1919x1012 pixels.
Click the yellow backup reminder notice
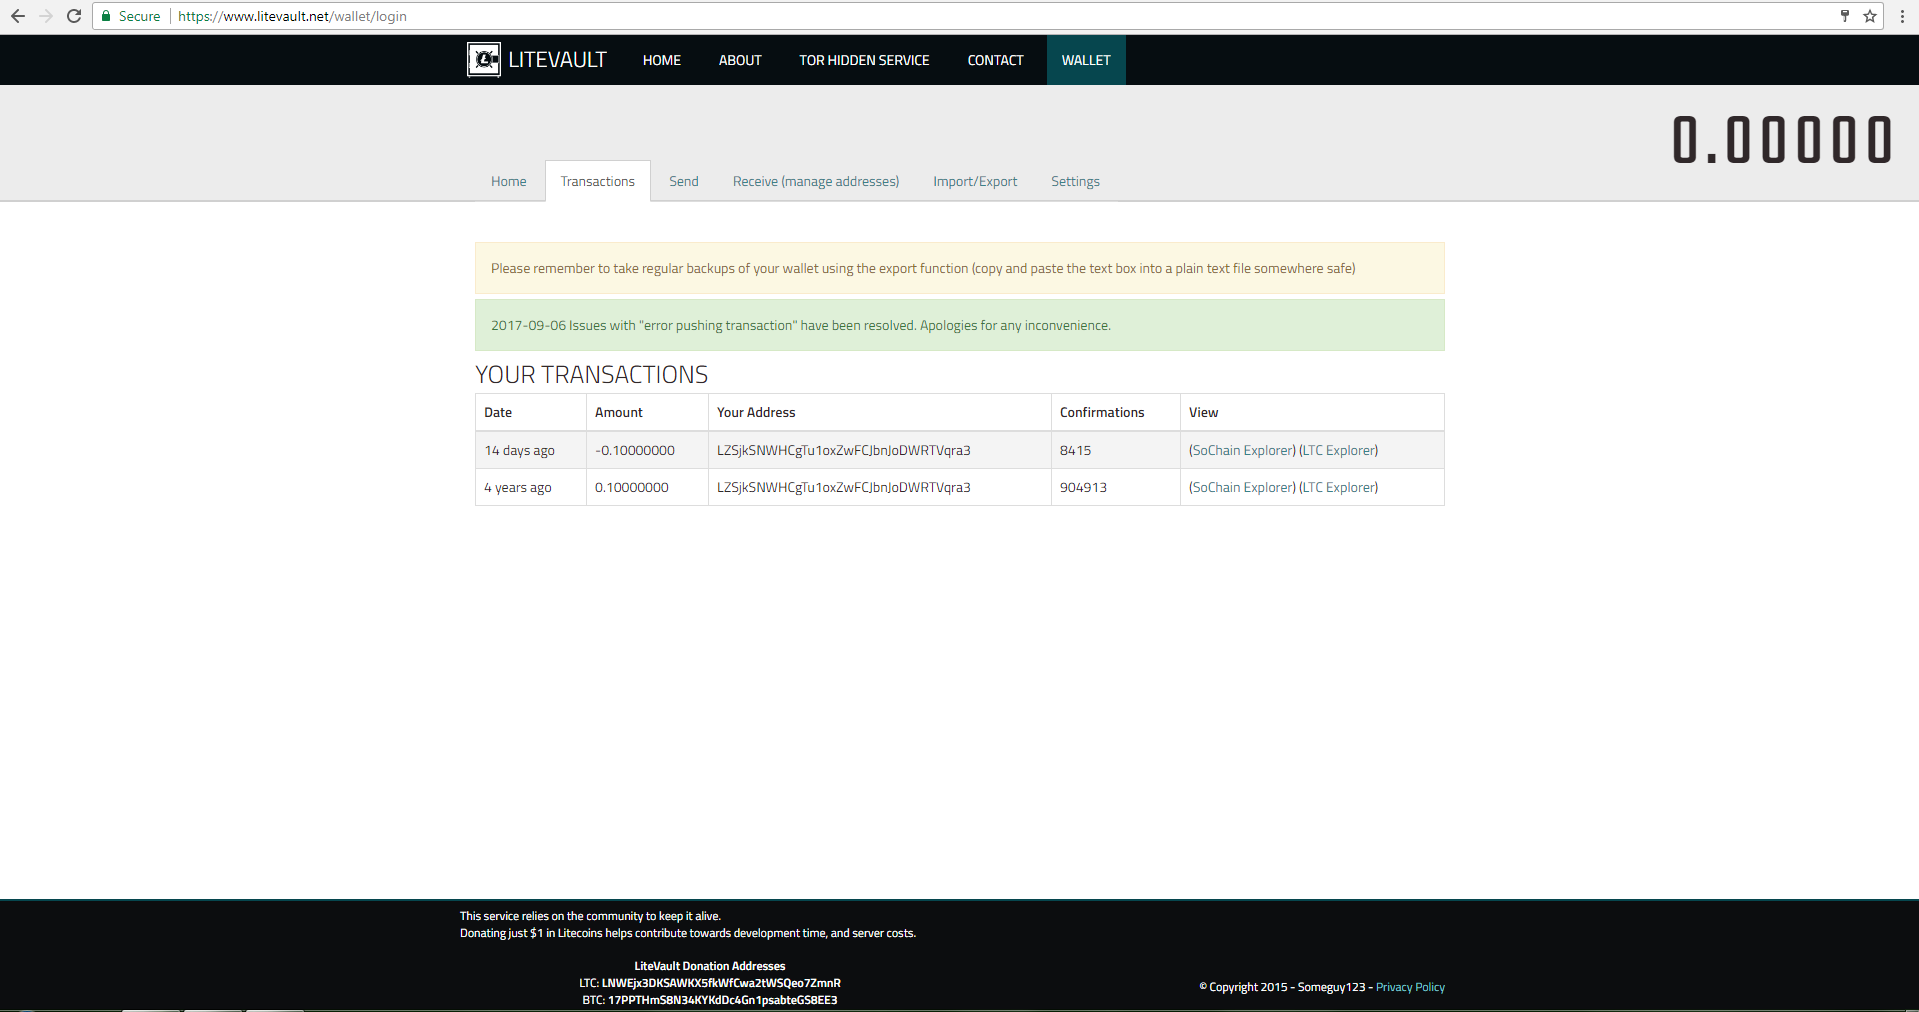click(960, 268)
